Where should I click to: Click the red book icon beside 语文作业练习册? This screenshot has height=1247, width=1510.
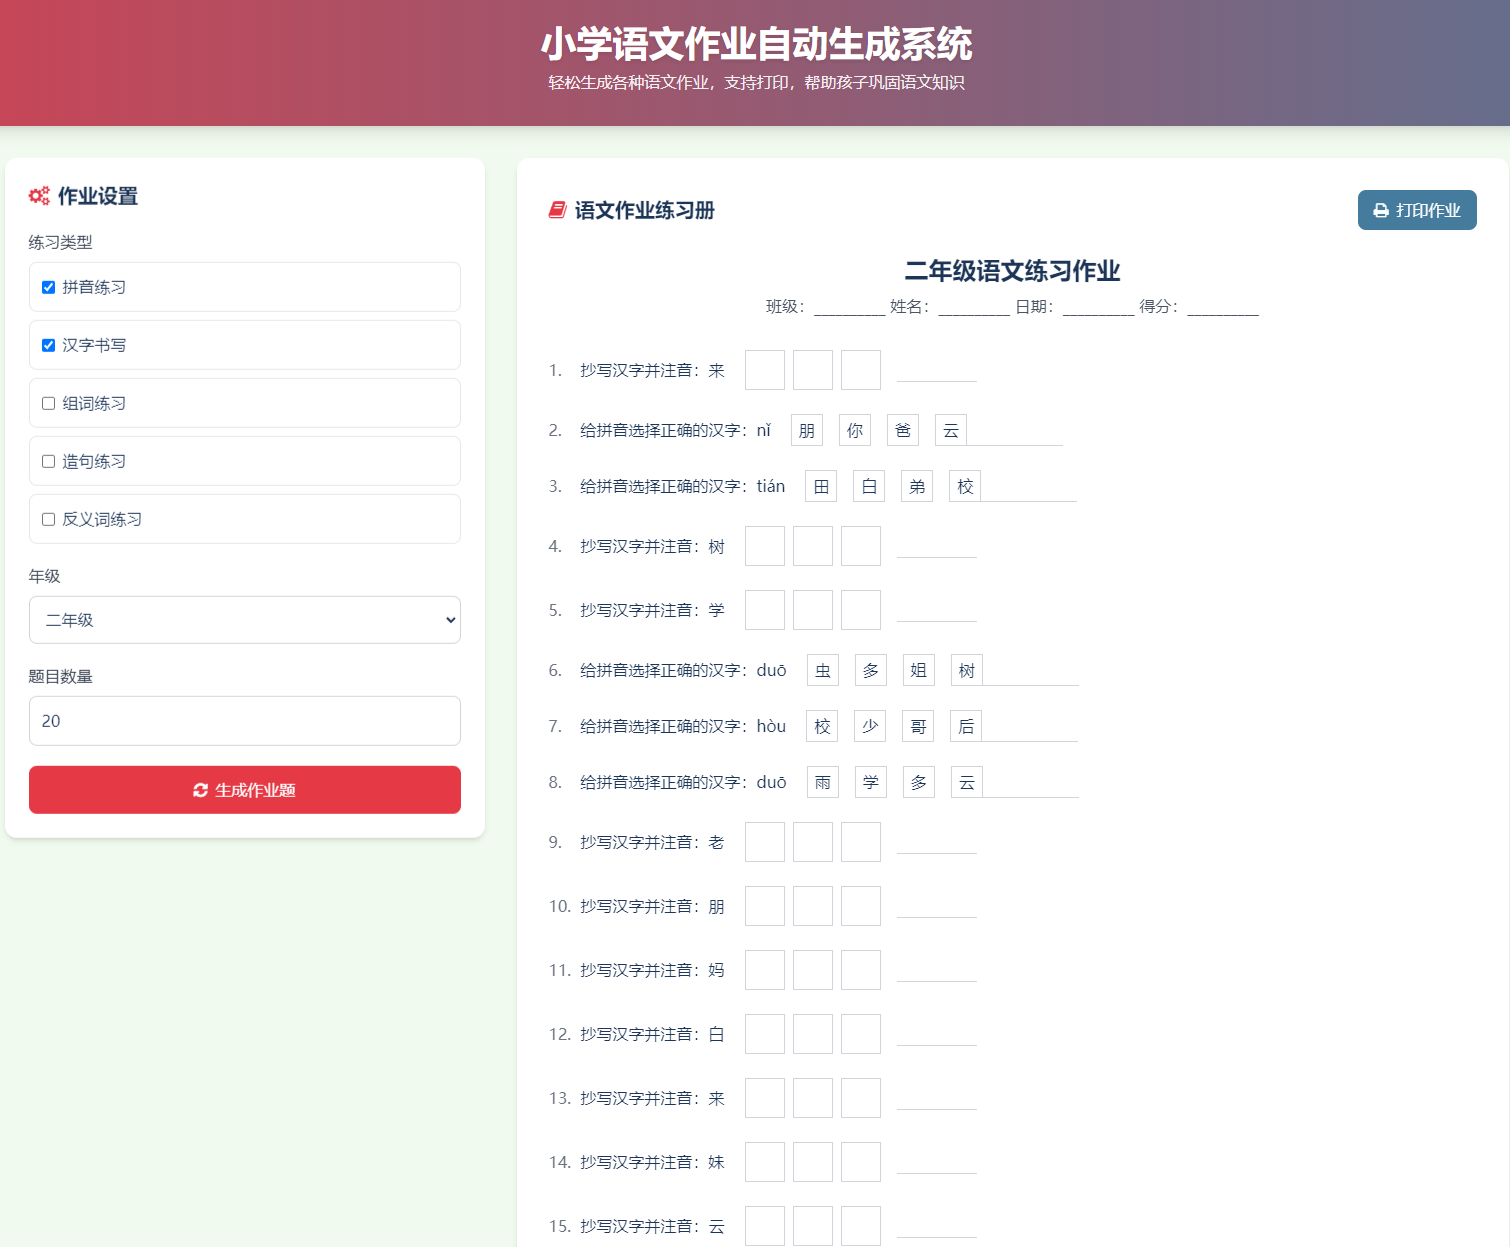[x=557, y=210]
